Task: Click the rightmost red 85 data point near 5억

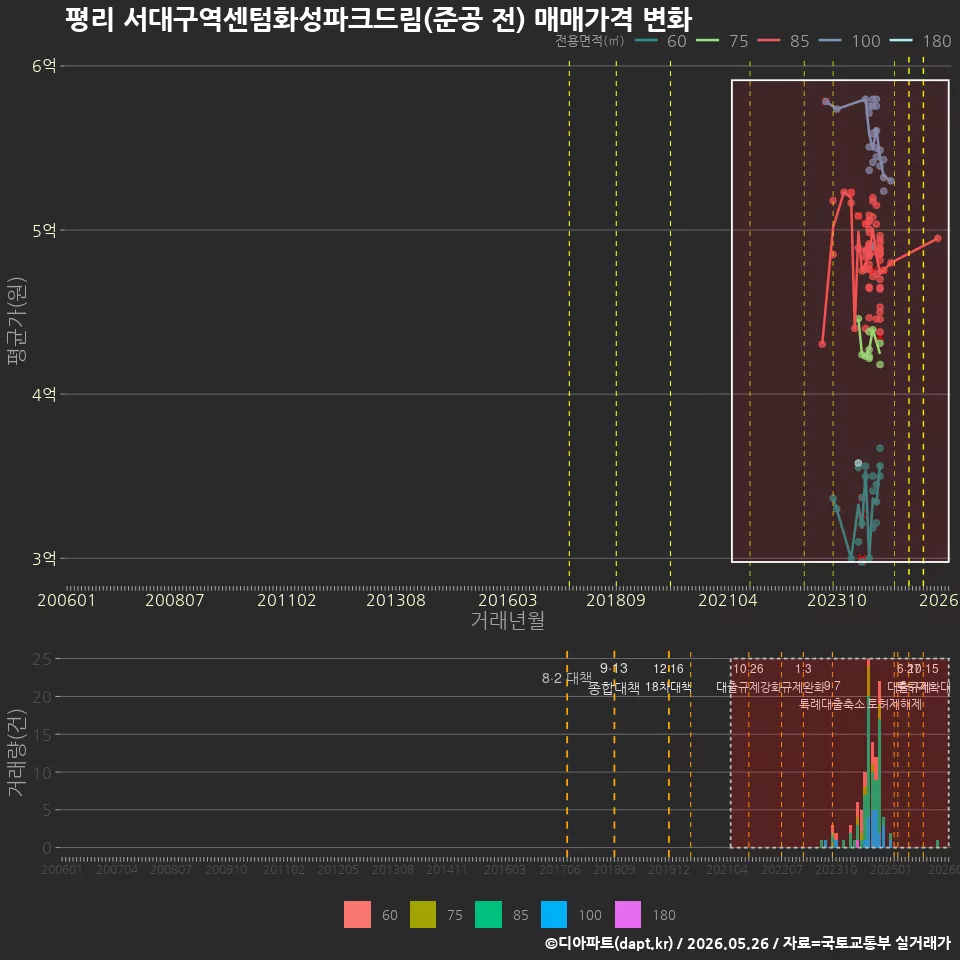Action: (x=937, y=238)
